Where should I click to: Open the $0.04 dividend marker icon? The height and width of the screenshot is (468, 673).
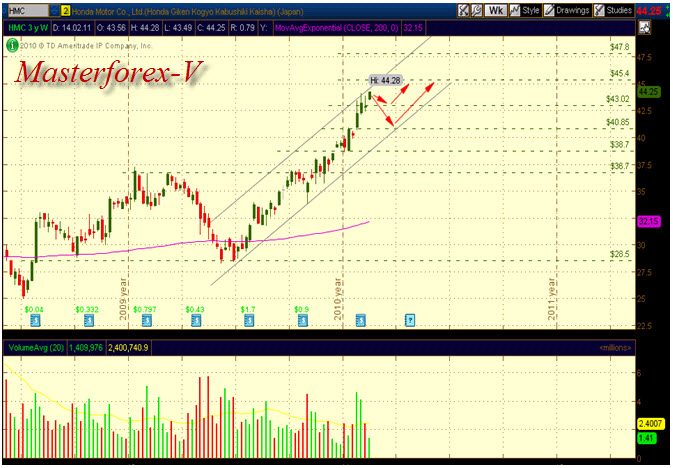point(35,320)
